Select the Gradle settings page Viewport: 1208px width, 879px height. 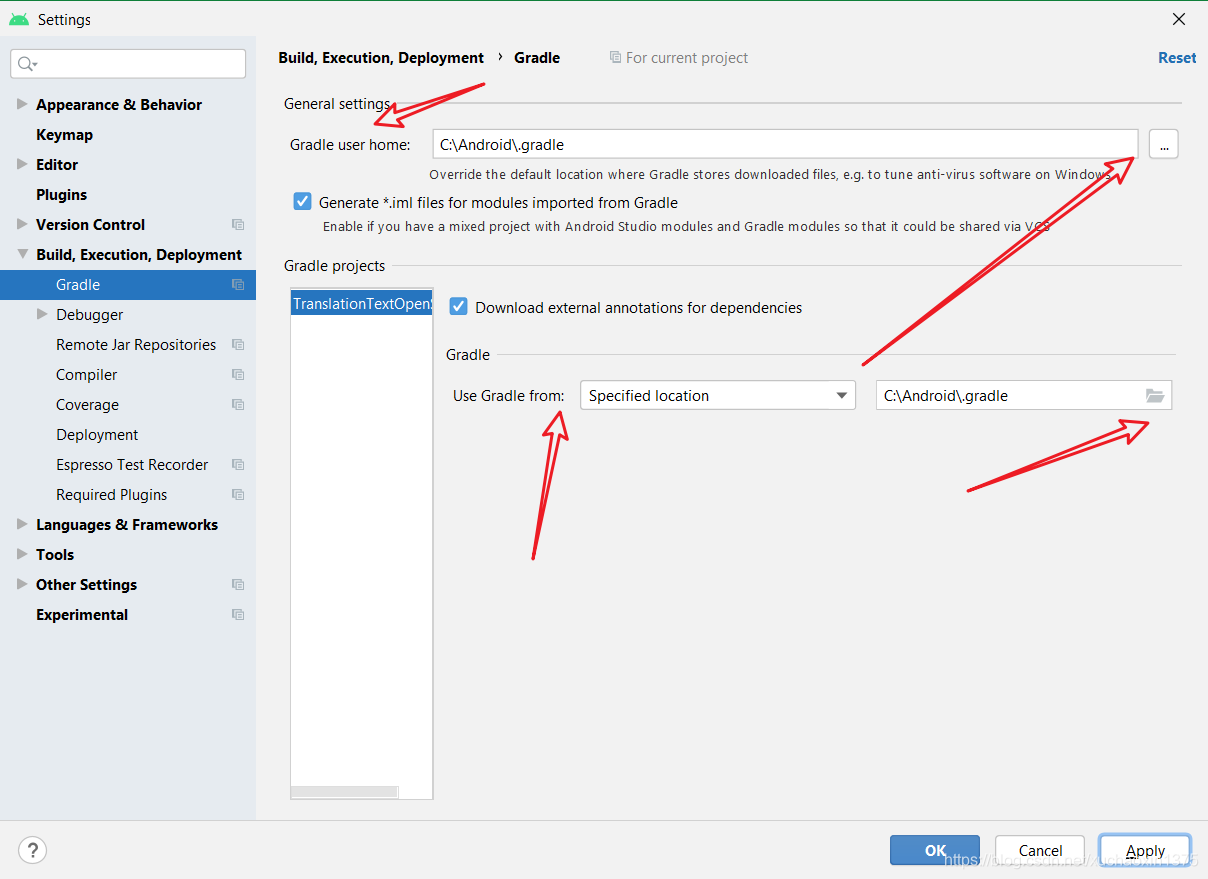click(x=128, y=285)
